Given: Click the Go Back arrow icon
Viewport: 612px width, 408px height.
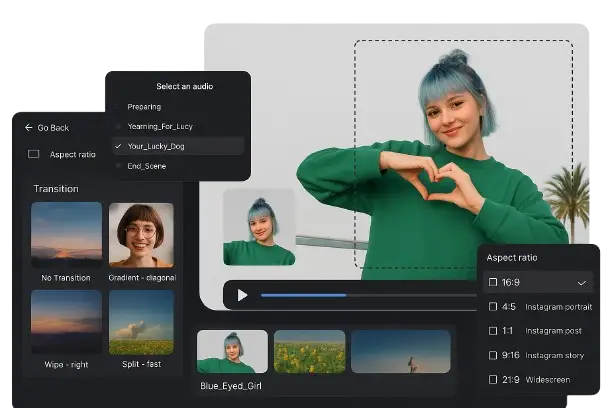Looking at the screenshot, I should coord(29,128).
